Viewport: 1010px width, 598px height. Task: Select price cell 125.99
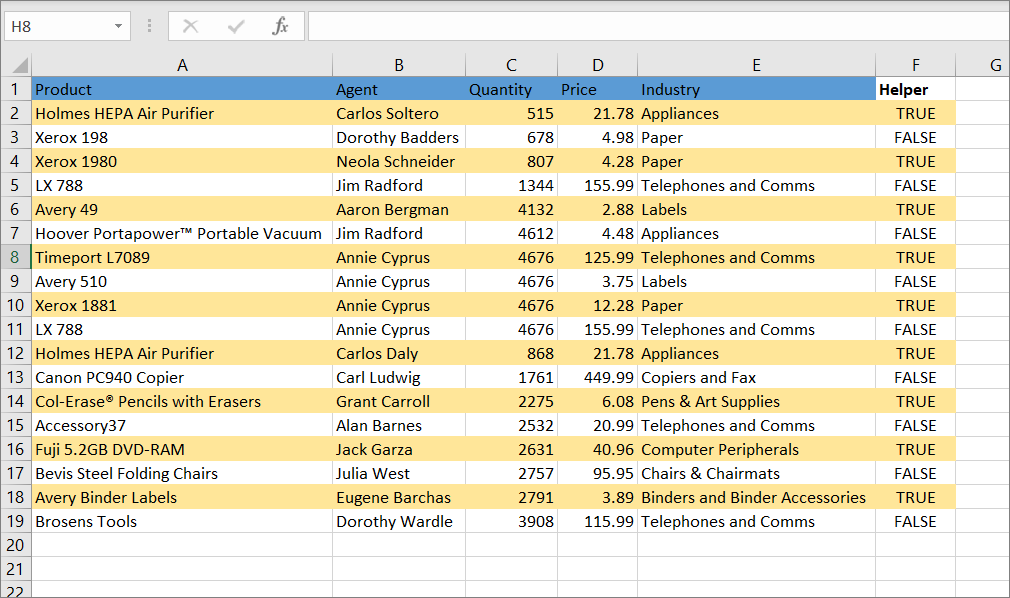[598, 257]
